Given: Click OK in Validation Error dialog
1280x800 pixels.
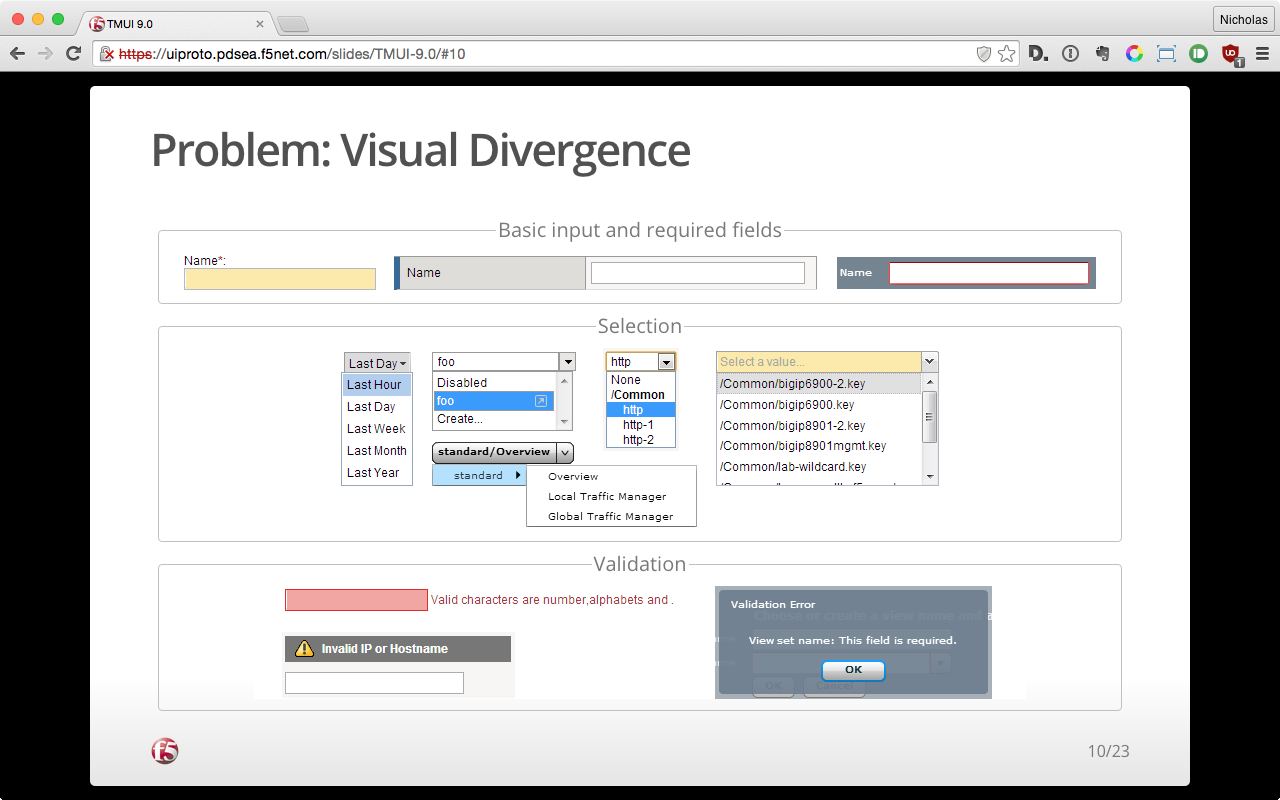Looking at the screenshot, I should (853, 670).
